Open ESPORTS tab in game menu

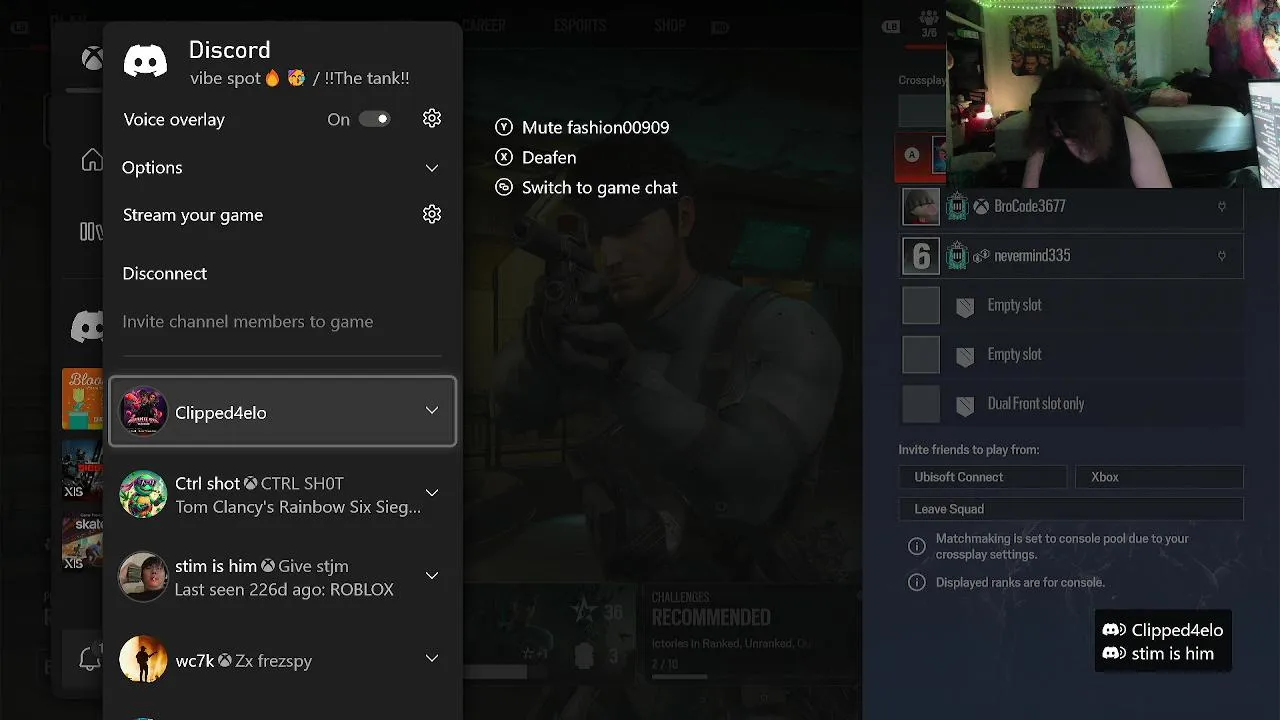click(580, 26)
